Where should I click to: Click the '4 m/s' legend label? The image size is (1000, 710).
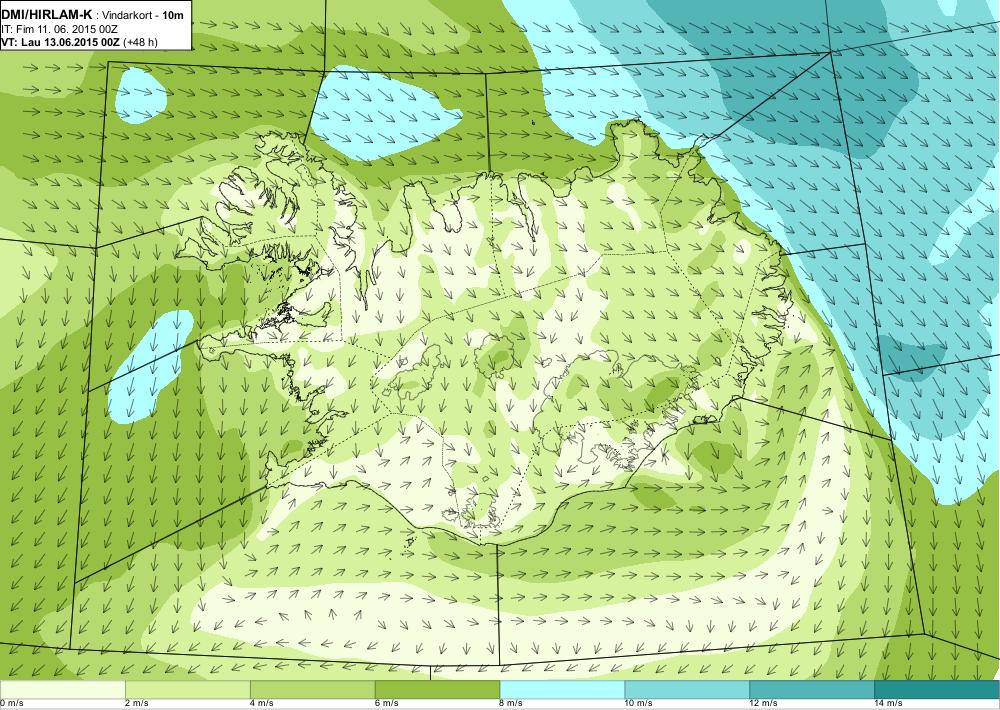coord(262,704)
